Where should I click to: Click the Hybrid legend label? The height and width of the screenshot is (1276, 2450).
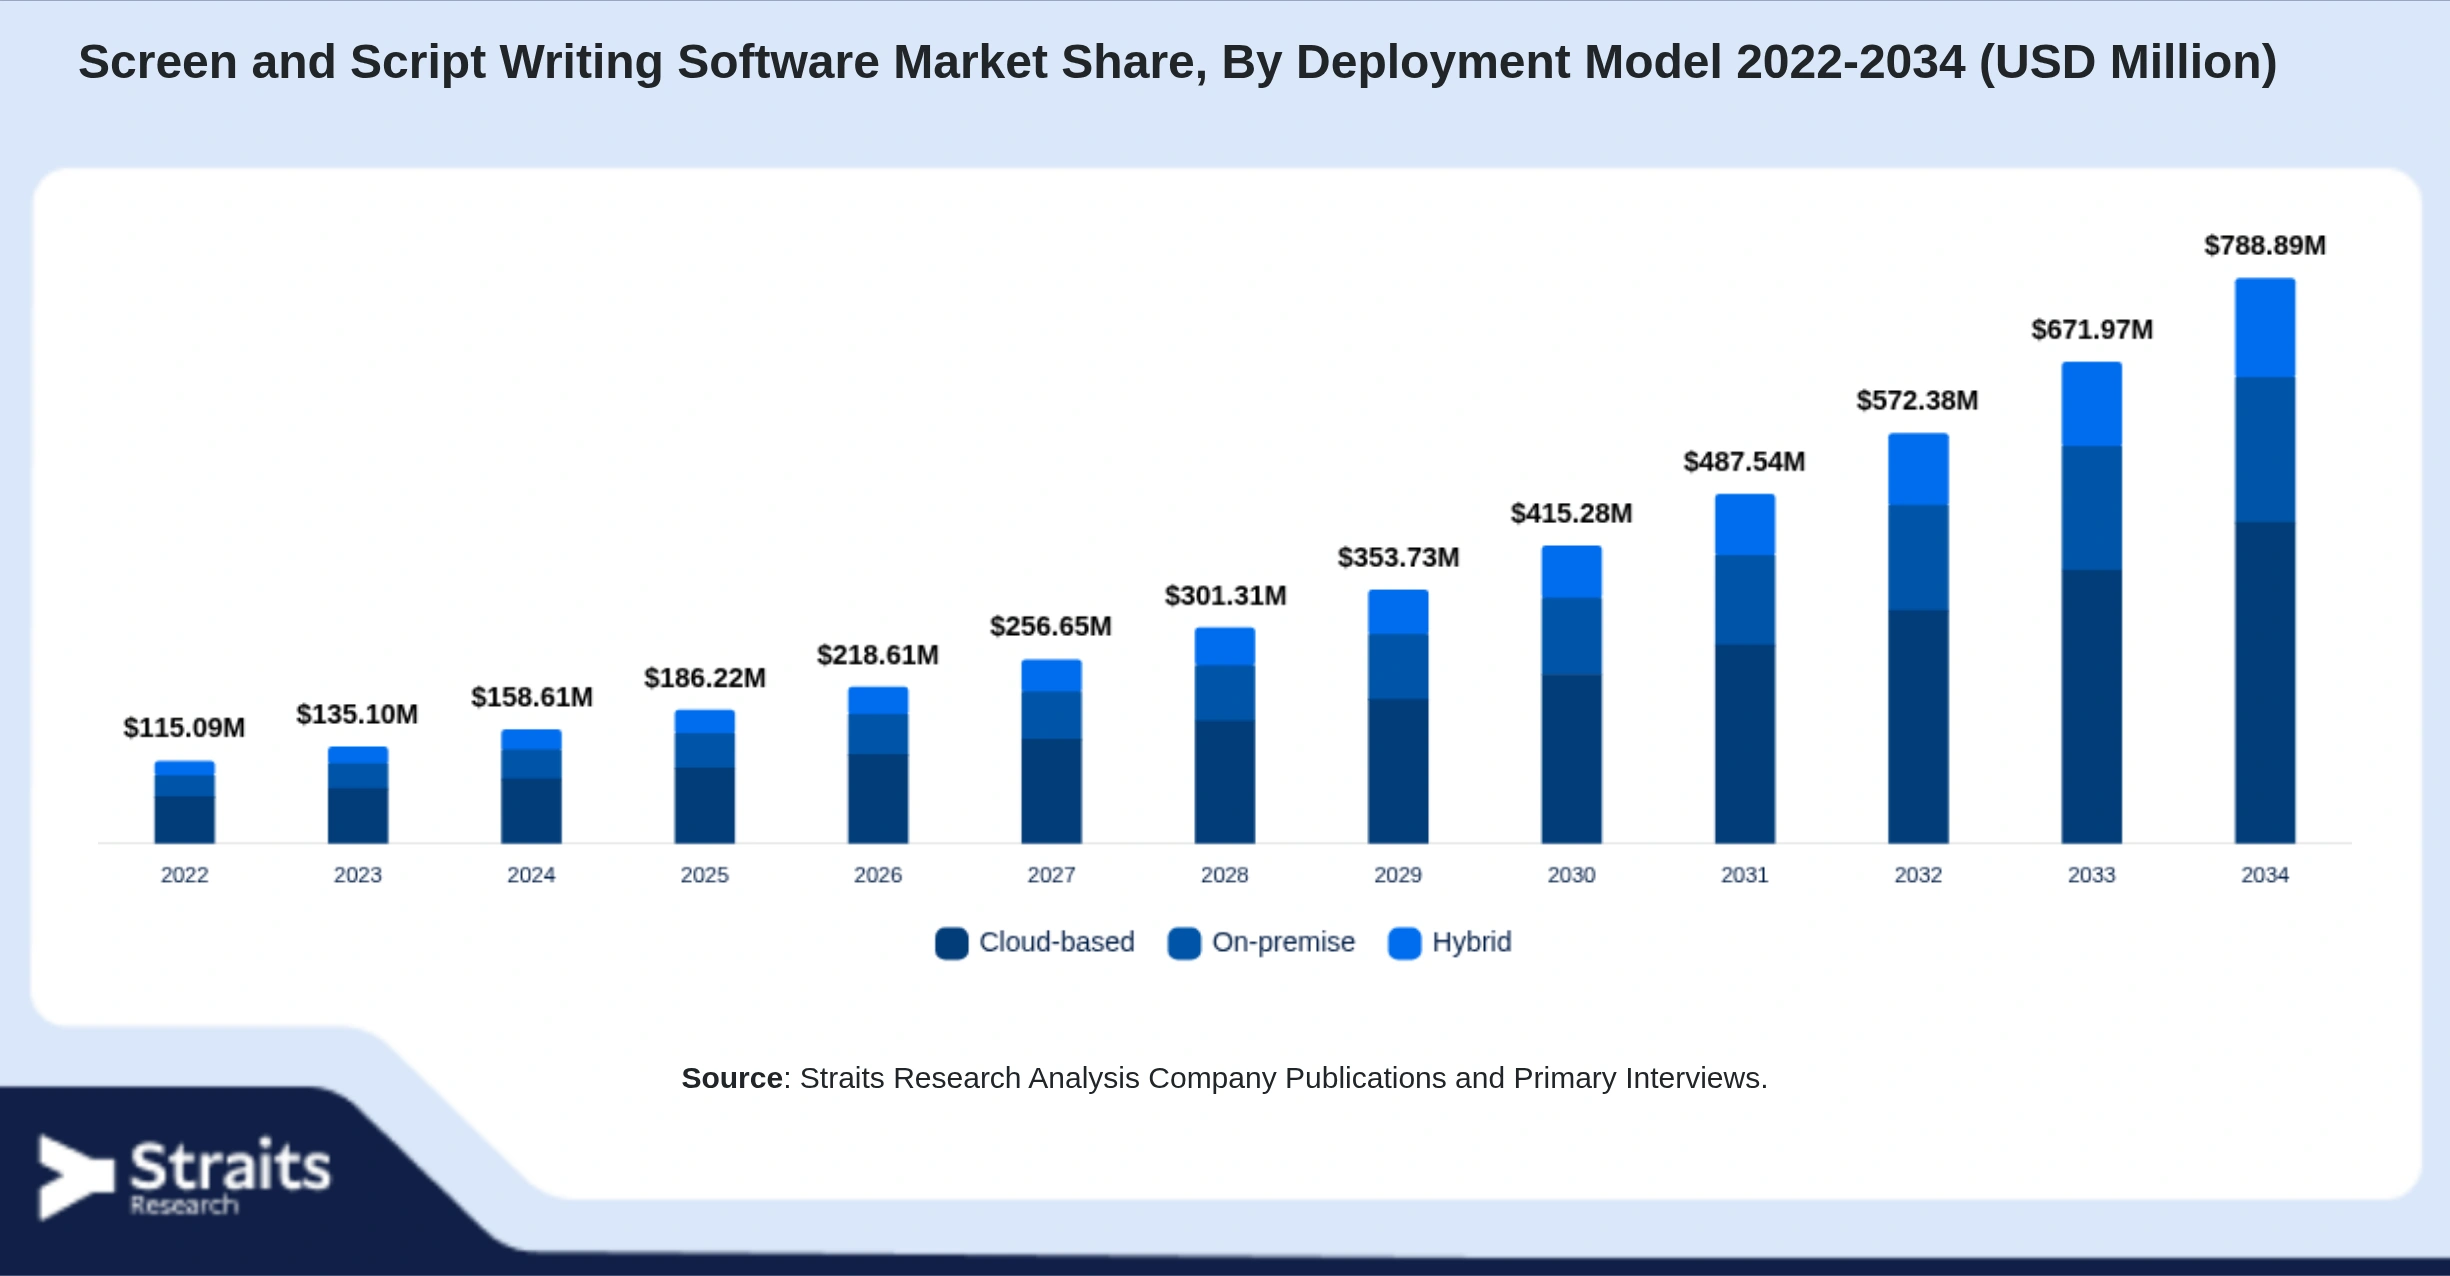[1472, 942]
